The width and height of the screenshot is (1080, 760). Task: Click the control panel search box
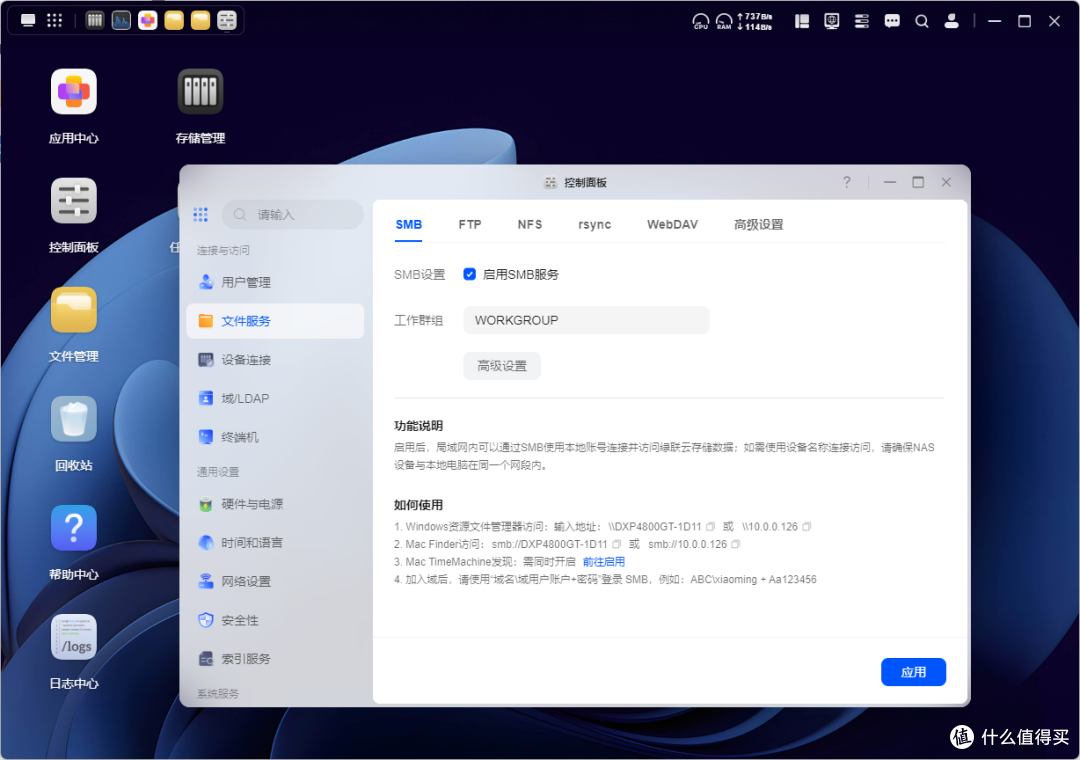293,214
